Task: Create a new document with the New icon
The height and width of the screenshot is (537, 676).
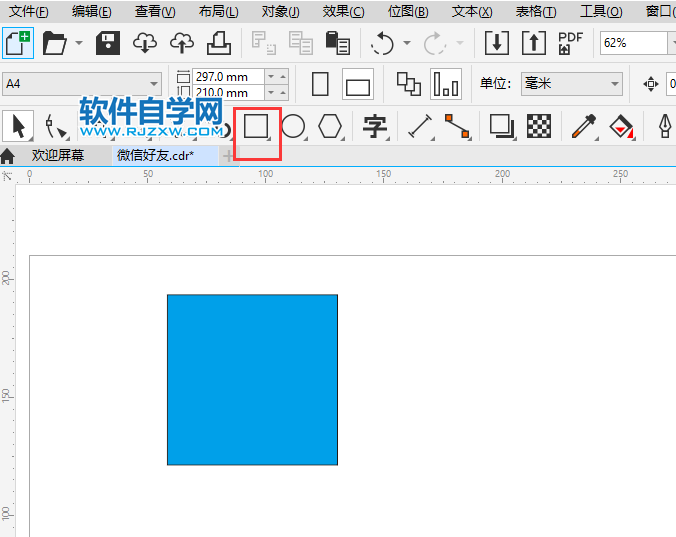Action: 18,43
